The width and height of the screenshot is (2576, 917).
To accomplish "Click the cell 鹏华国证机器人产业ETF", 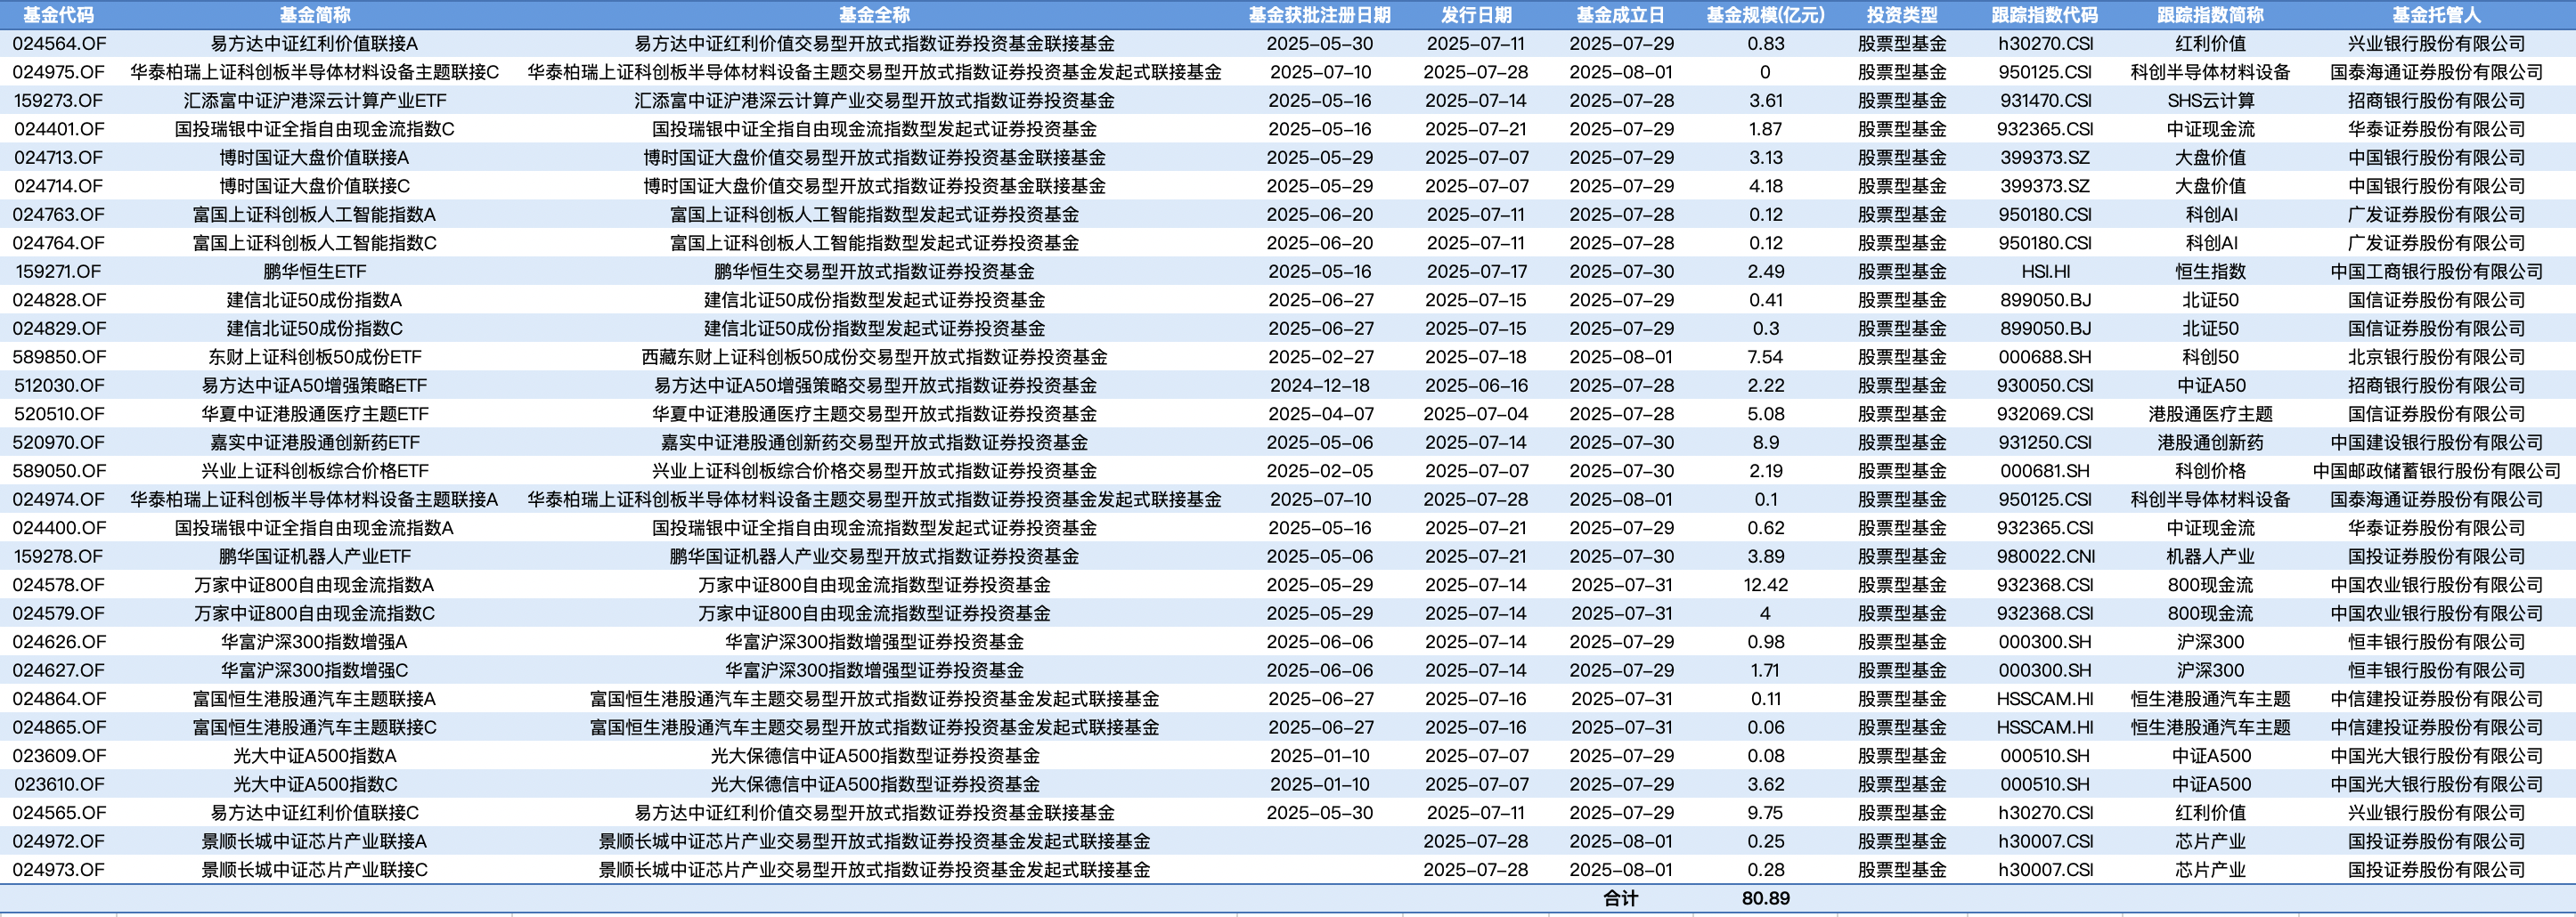I will pos(314,557).
